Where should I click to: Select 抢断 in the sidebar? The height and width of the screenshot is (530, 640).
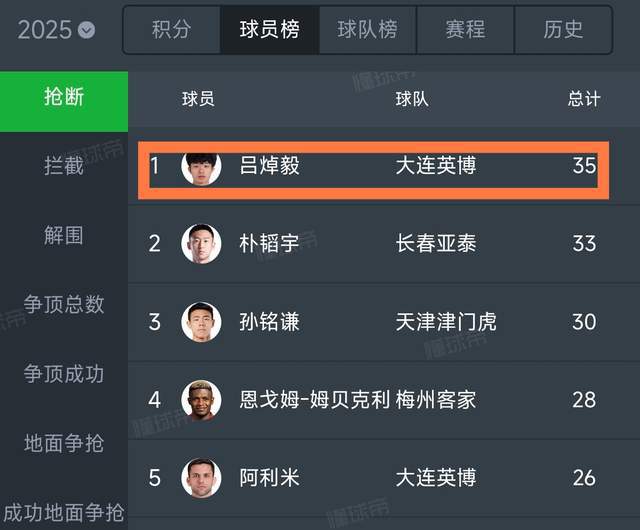(x=64, y=98)
